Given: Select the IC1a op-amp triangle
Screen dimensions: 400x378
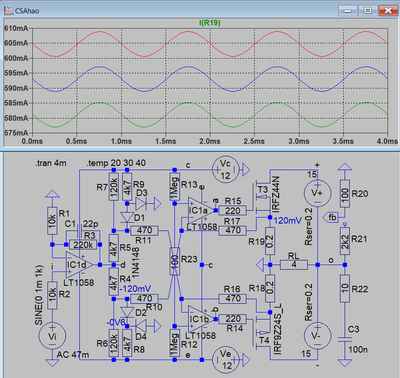Looking at the screenshot, I should pyautogui.click(x=201, y=211).
